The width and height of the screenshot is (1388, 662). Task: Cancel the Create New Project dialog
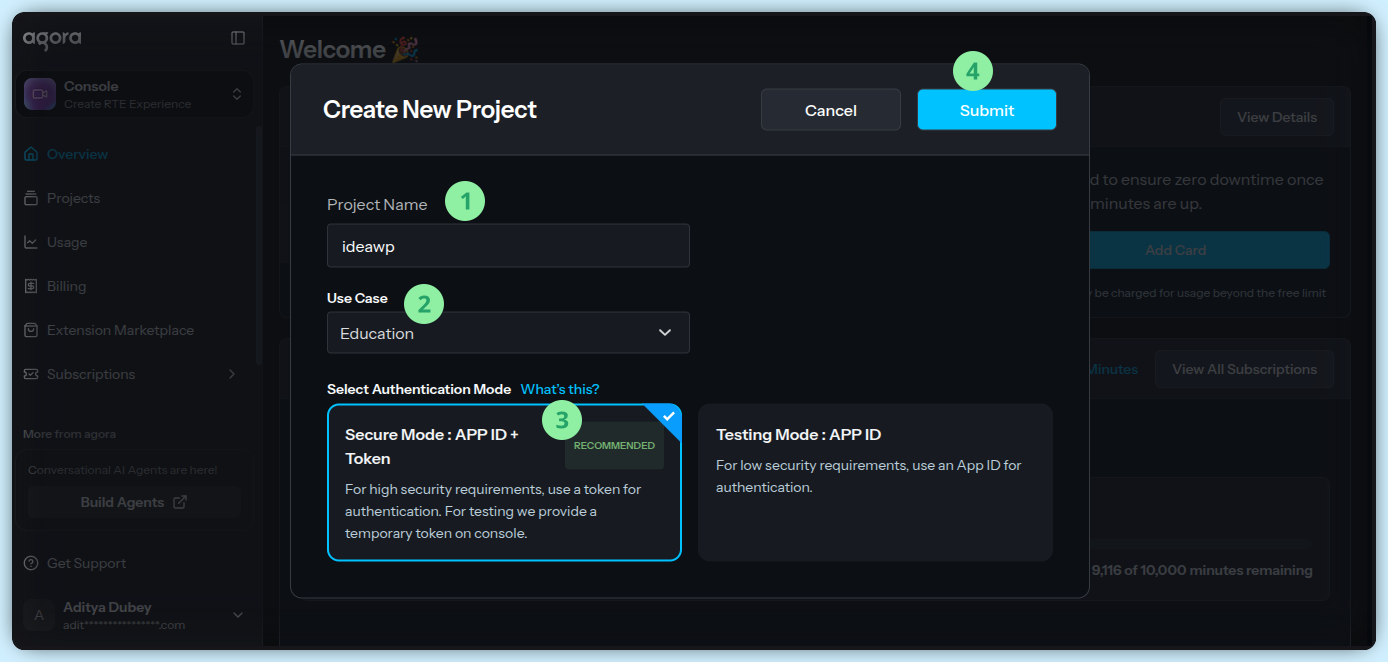pyautogui.click(x=830, y=110)
